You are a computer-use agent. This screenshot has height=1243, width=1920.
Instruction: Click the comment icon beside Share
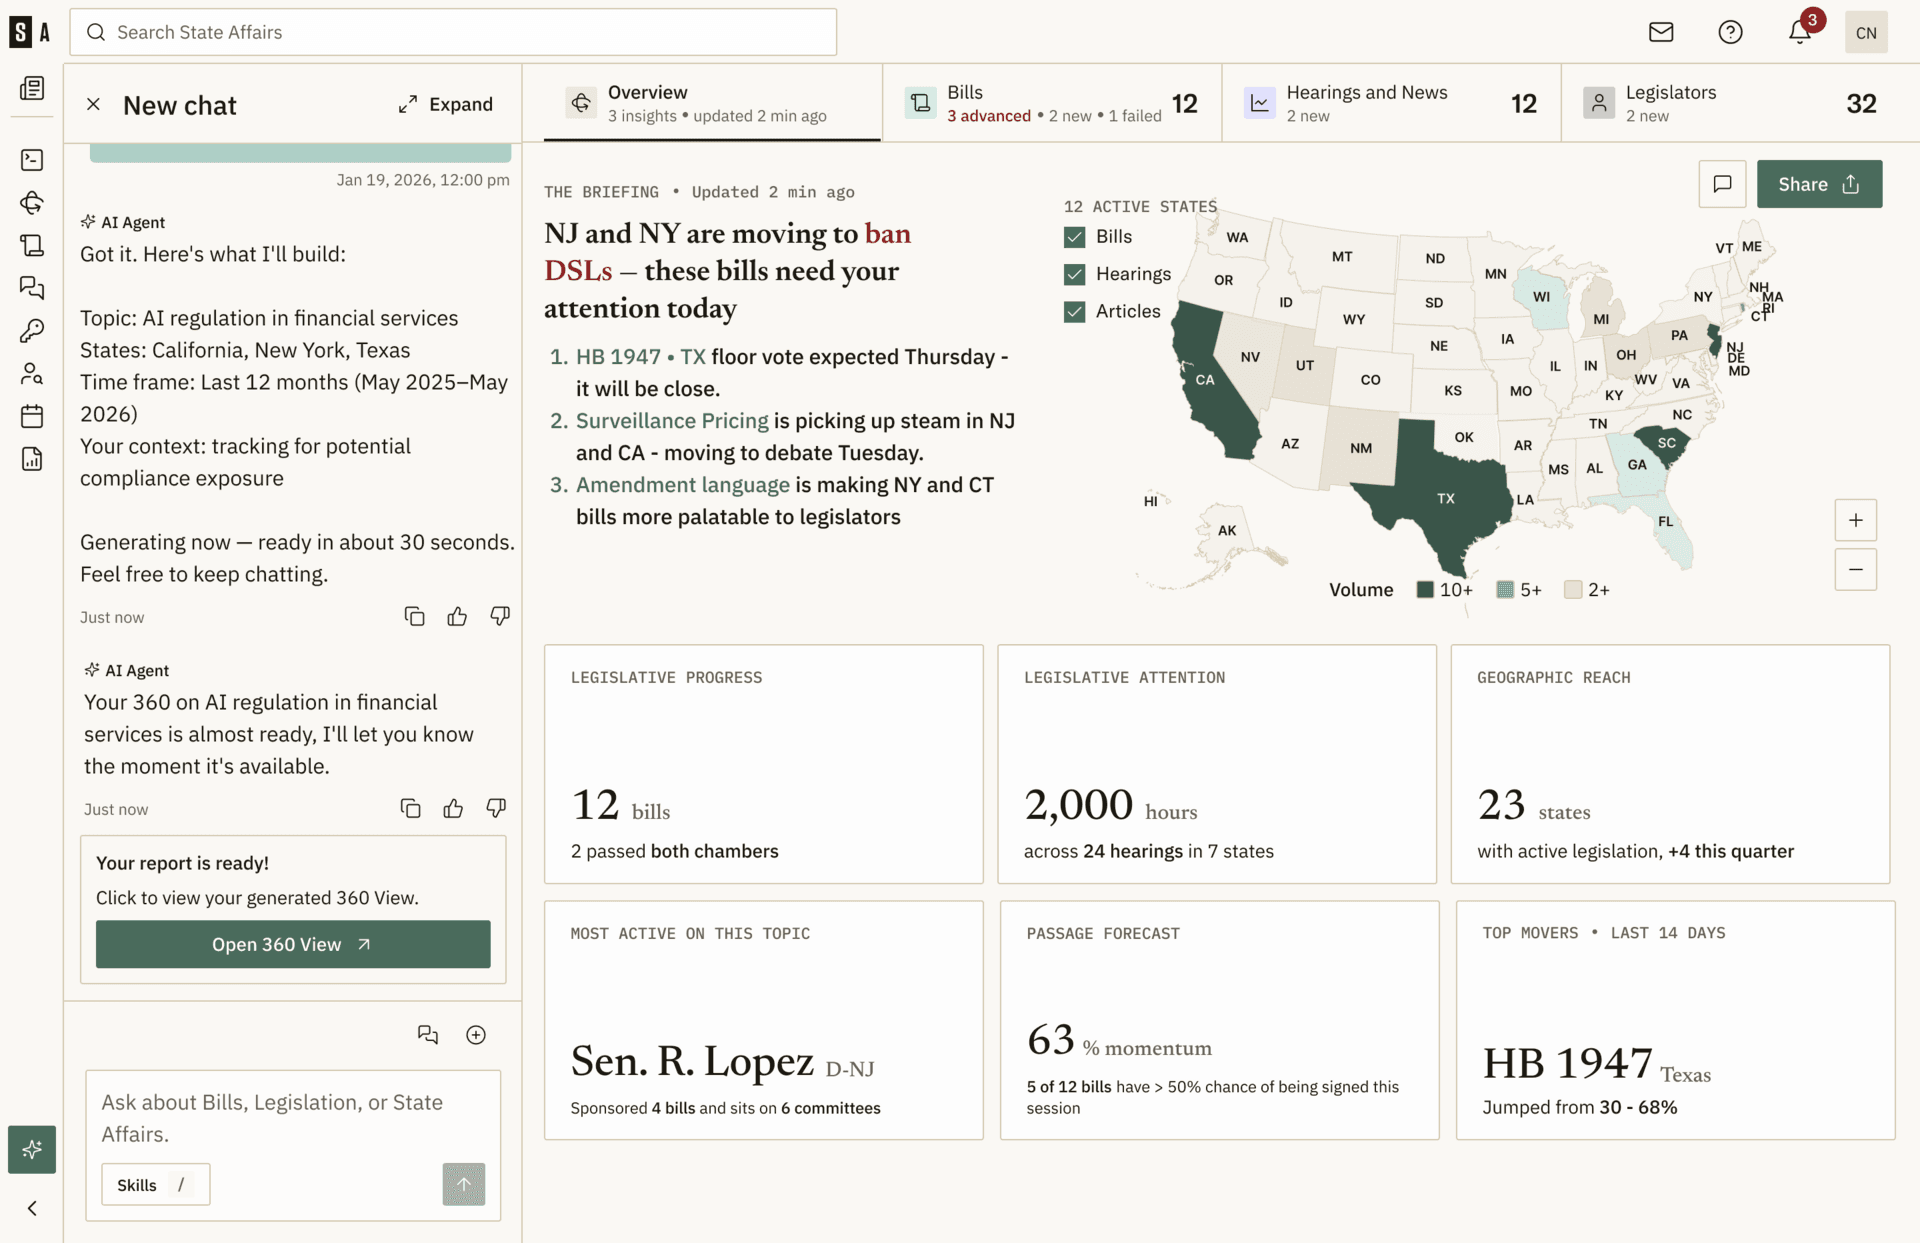[x=1722, y=184]
